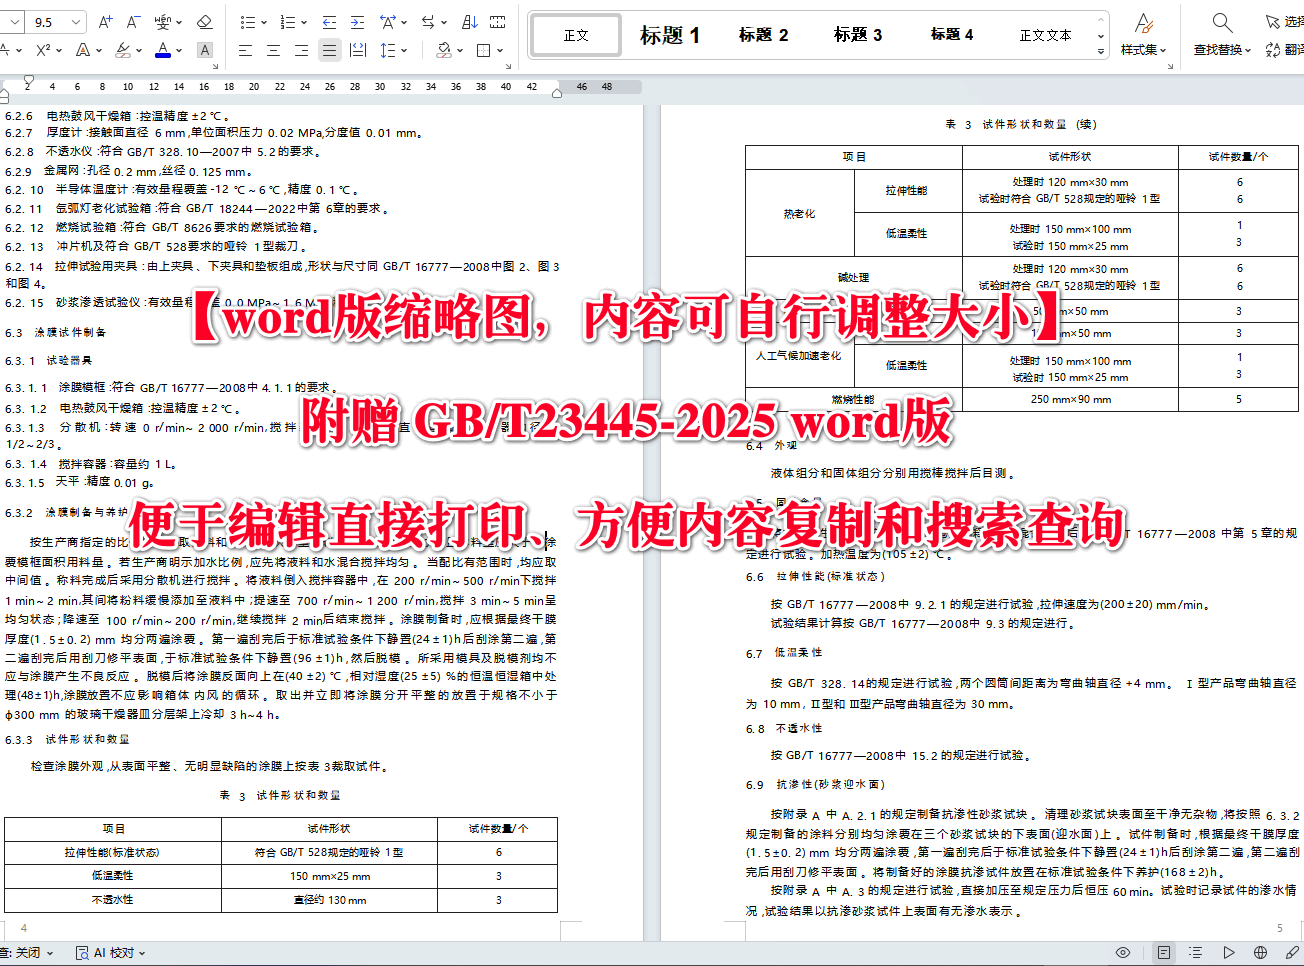Viewport: 1304px width, 966px height.
Task: Select the Clear Formatting eraser icon
Action: pyautogui.click(x=203, y=22)
